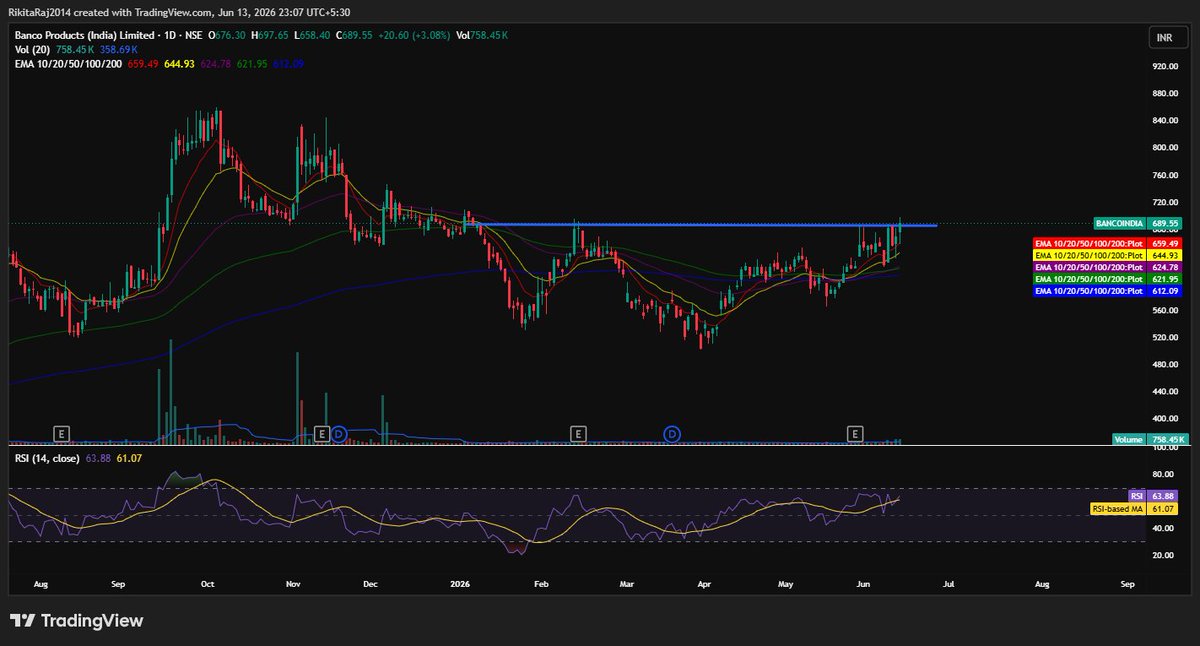
Task: Click the red EMA label 659.49
Action: (1108, 243)
